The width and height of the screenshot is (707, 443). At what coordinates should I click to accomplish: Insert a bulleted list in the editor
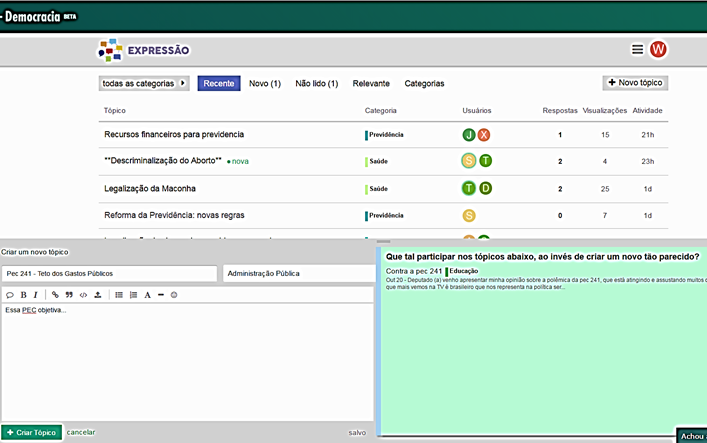[119, 295]
